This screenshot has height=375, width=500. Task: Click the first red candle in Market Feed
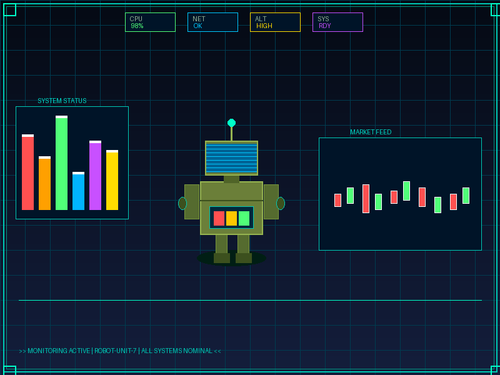[x=338, y=200]
